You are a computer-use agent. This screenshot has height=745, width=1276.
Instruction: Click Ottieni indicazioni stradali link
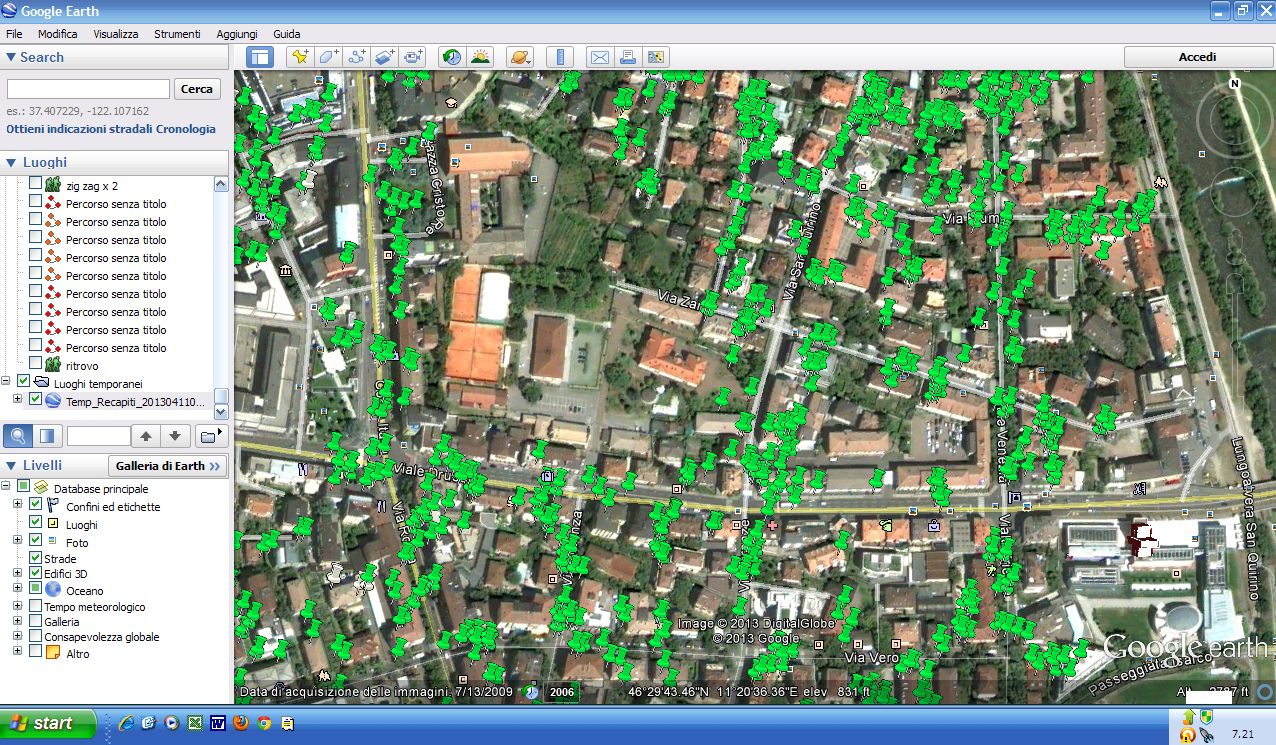pos(81,129)
